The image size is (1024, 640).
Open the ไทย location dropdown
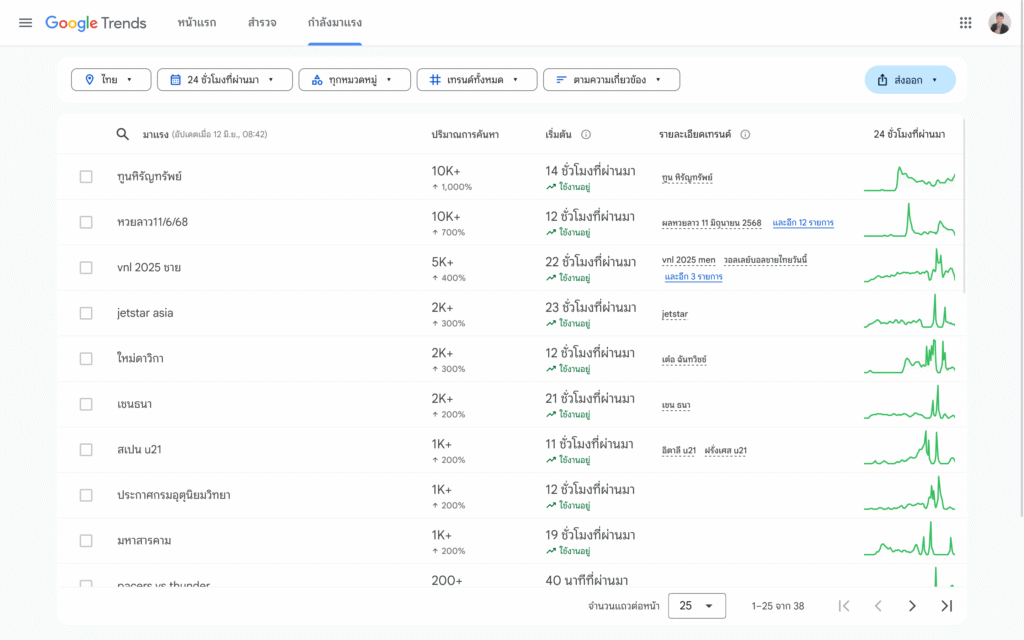click(x=111, y=80)
